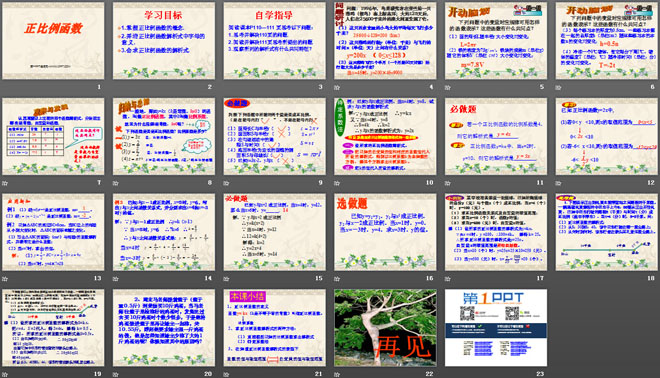The width and height of the screenshot is (660, 378).
Task: Select slide 14 thumbnail with 例3
Action: (164, 232)
